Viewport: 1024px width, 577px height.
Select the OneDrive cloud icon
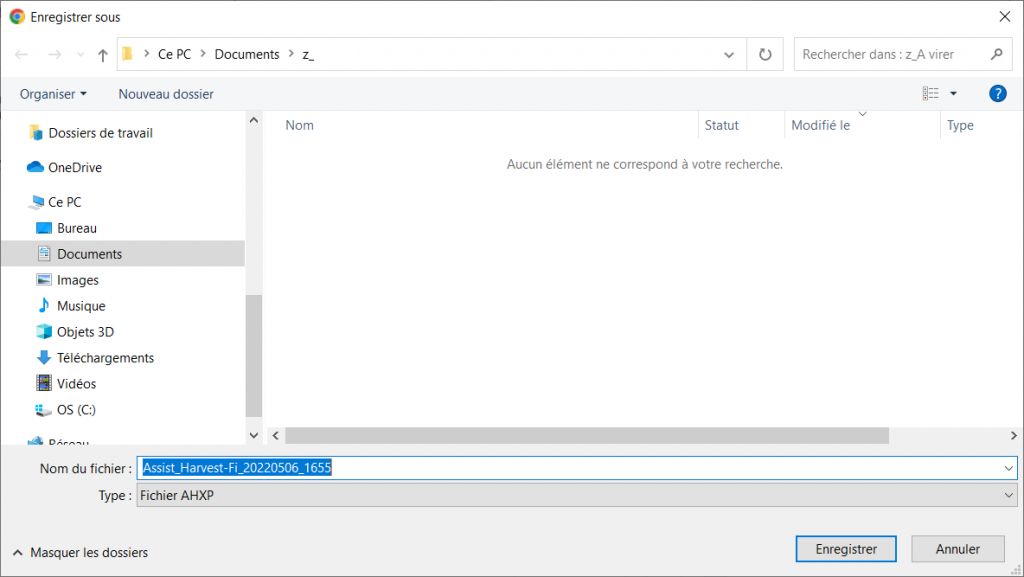[x=36, y=168]
